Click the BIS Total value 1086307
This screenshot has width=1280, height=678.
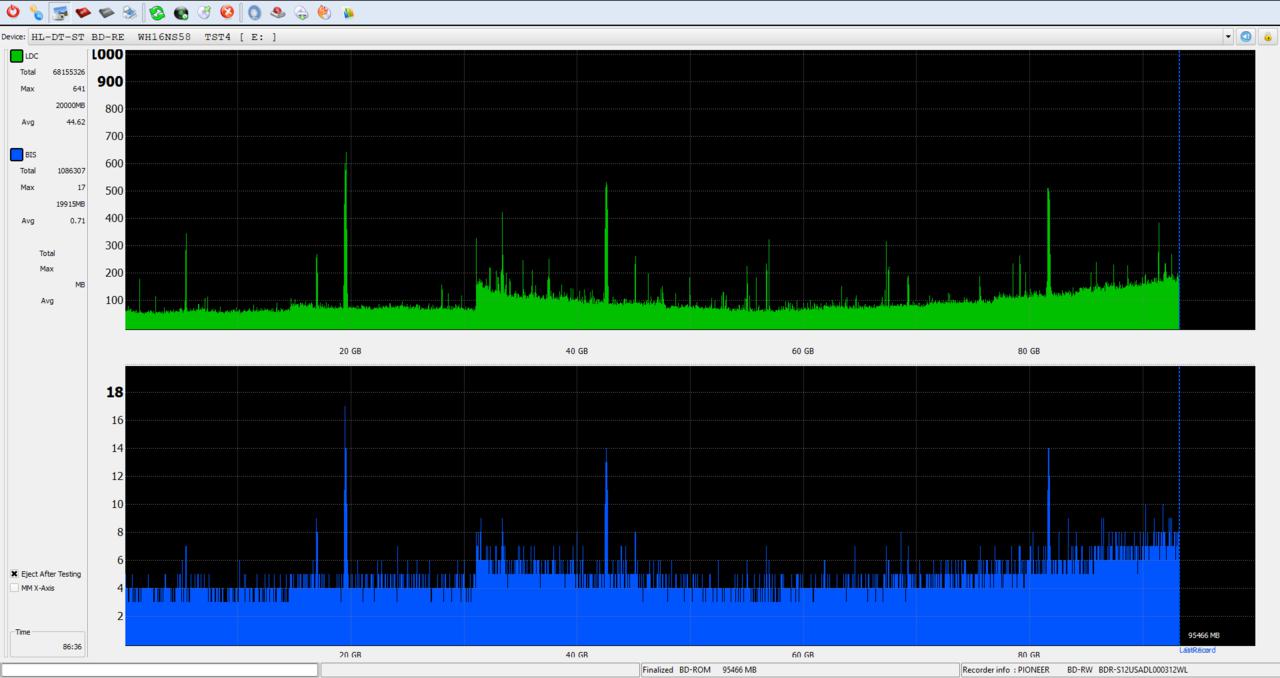(x=71, y=170)
